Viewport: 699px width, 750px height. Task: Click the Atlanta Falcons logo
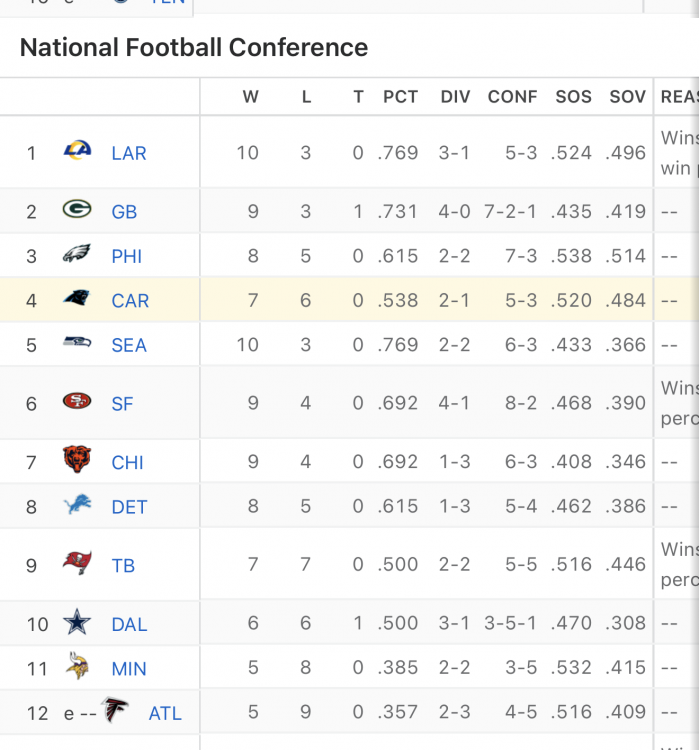(x=115, y=712)
